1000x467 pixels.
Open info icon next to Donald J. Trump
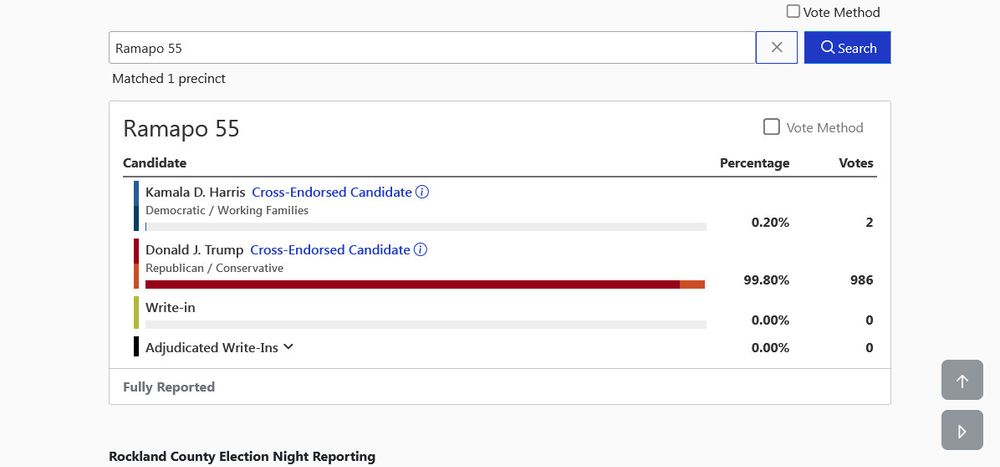coord(420,249)
